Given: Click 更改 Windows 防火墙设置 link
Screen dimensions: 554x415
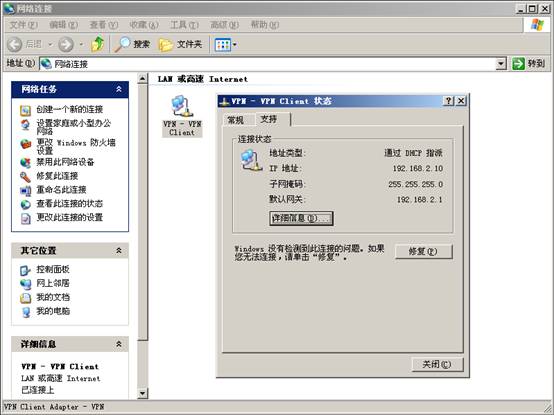Looking at the screenshot, I should [76, 146].
